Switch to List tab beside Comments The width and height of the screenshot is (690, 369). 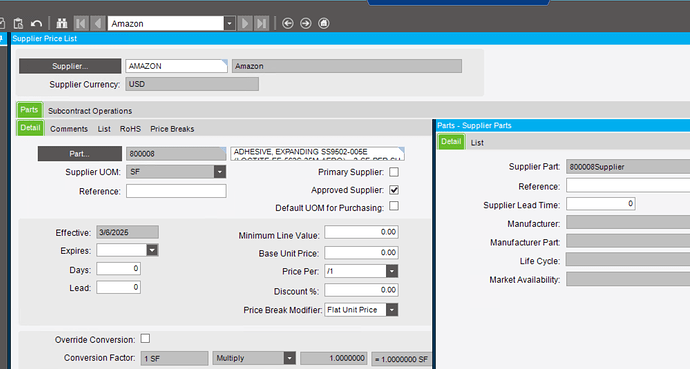(x=104, y=129)
